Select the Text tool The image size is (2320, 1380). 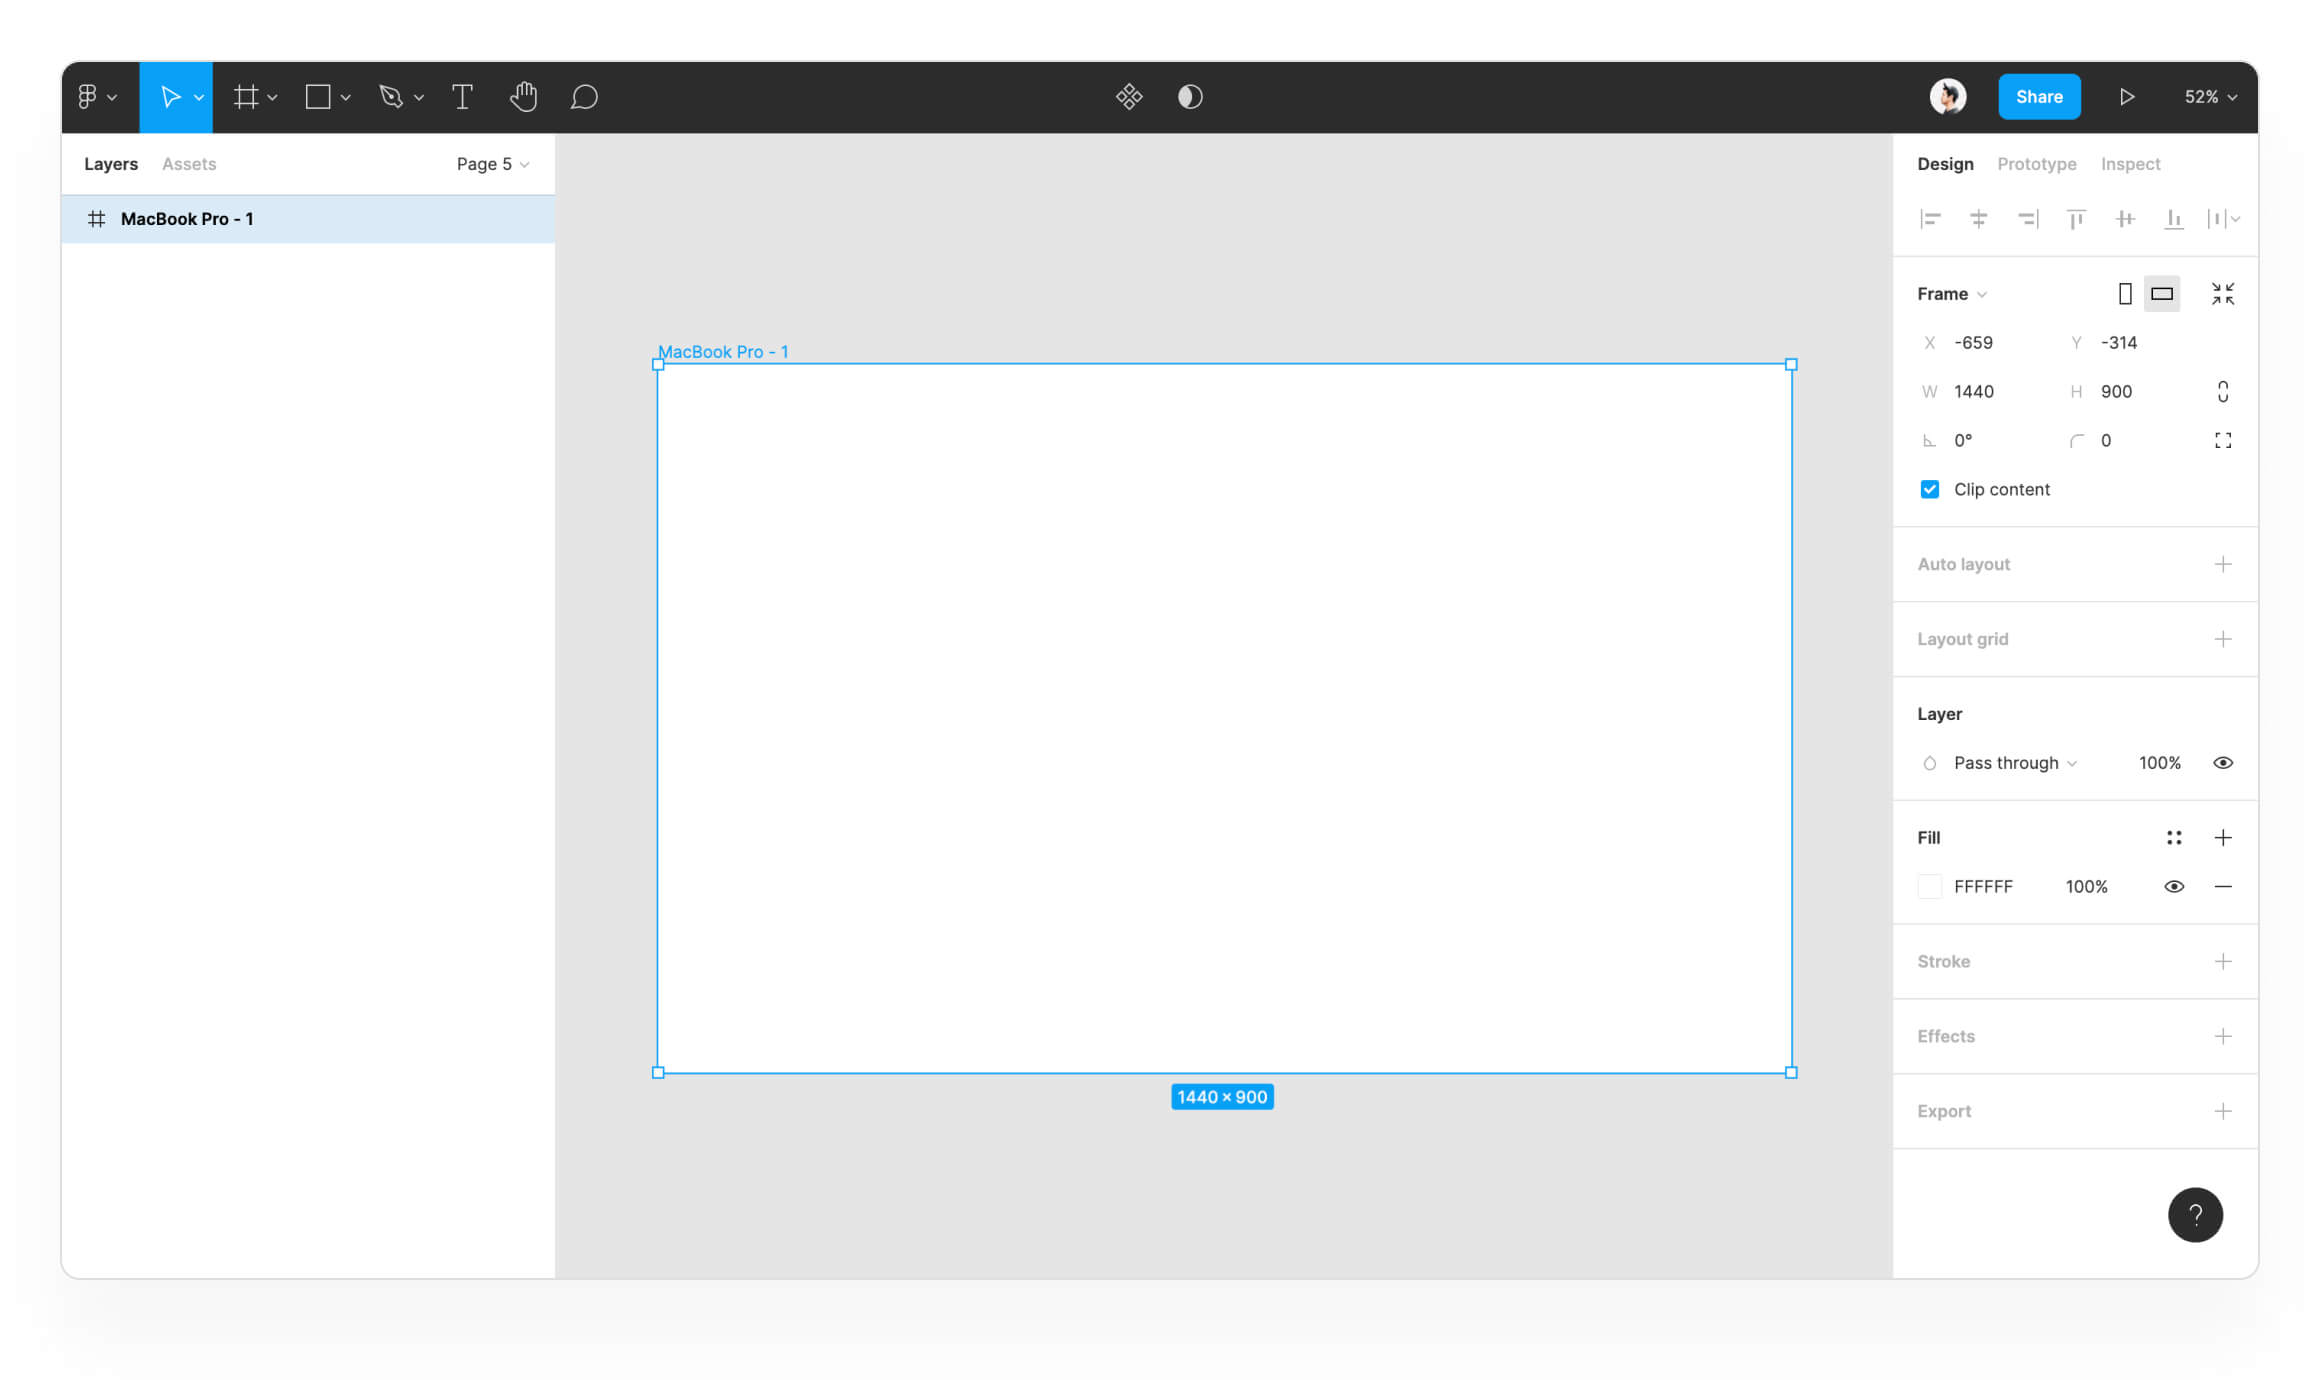[x=462, y=97]
